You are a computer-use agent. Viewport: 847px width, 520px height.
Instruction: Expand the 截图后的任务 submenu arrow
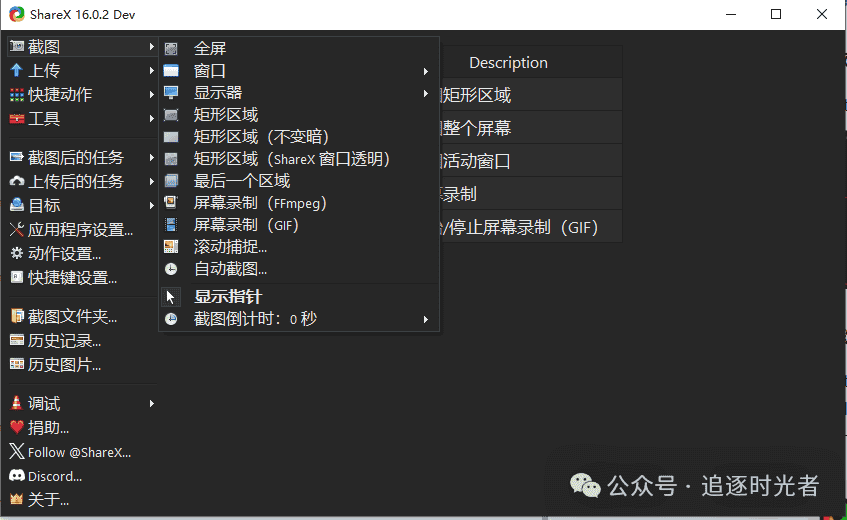[152, 157]
